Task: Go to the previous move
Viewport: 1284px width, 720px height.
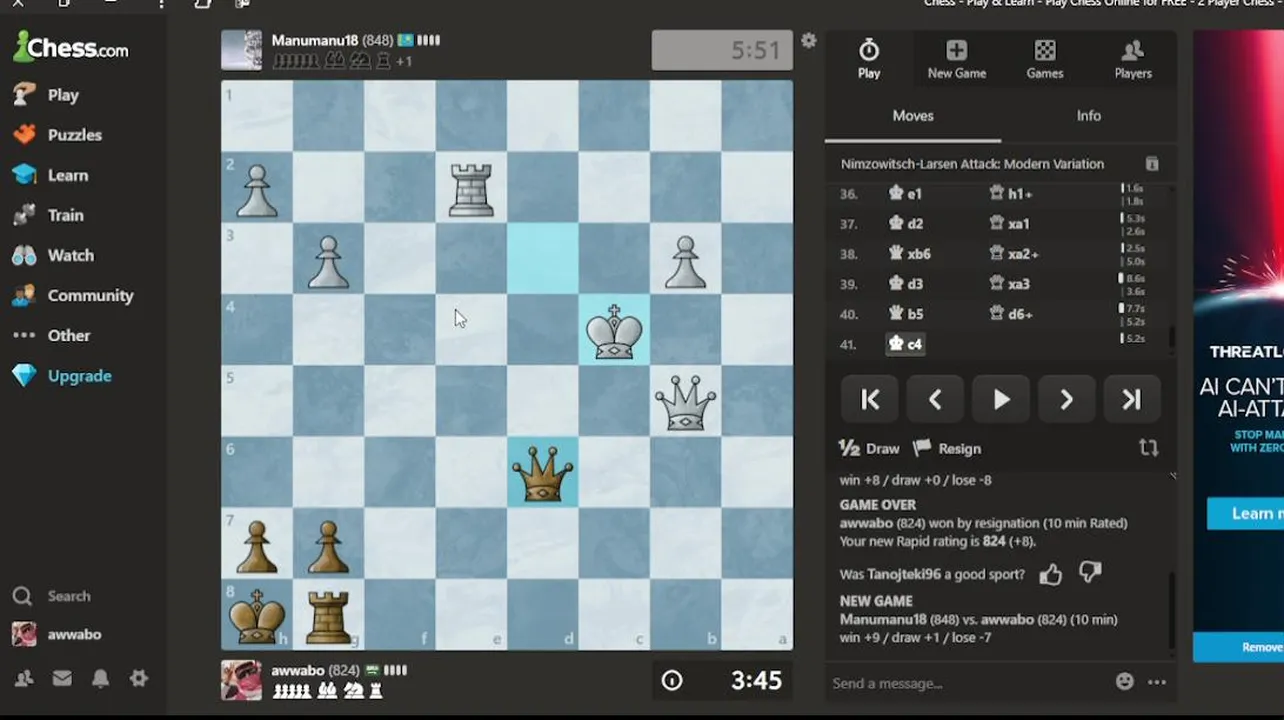Action: 935,400
